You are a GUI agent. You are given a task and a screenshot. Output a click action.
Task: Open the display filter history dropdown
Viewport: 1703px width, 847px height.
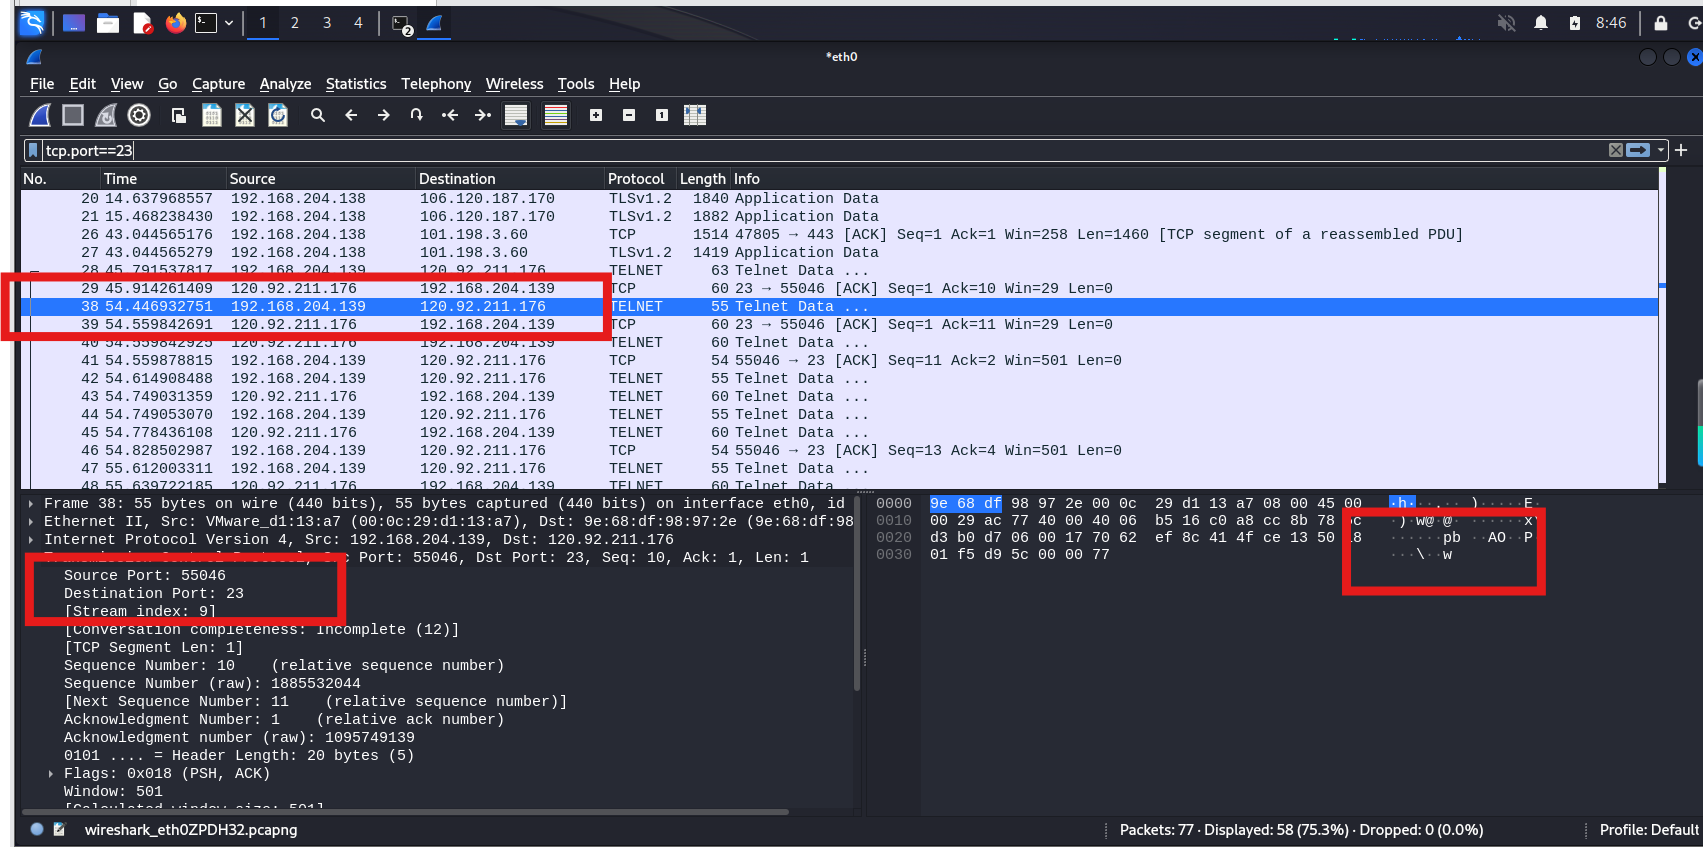1661,150
